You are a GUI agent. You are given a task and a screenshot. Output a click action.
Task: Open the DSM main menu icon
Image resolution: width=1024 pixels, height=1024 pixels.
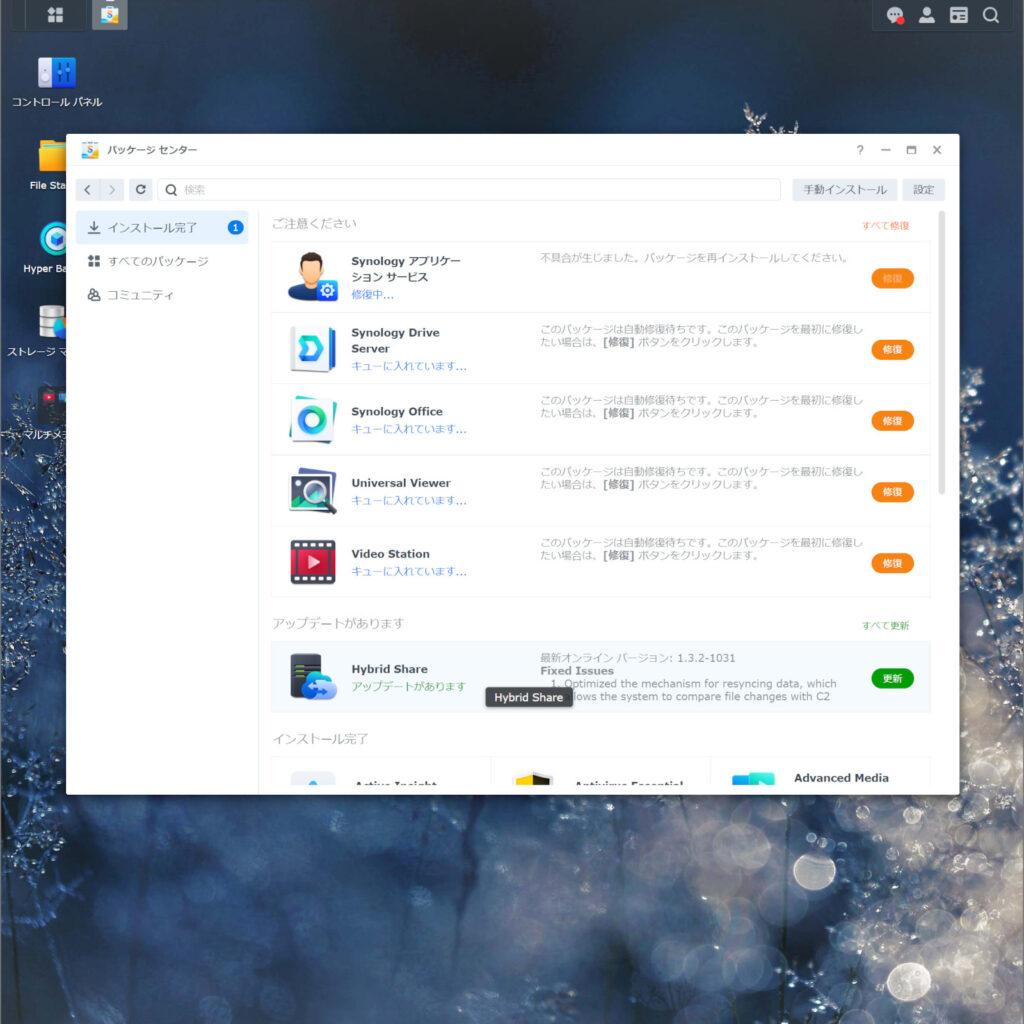click(56, 15)
